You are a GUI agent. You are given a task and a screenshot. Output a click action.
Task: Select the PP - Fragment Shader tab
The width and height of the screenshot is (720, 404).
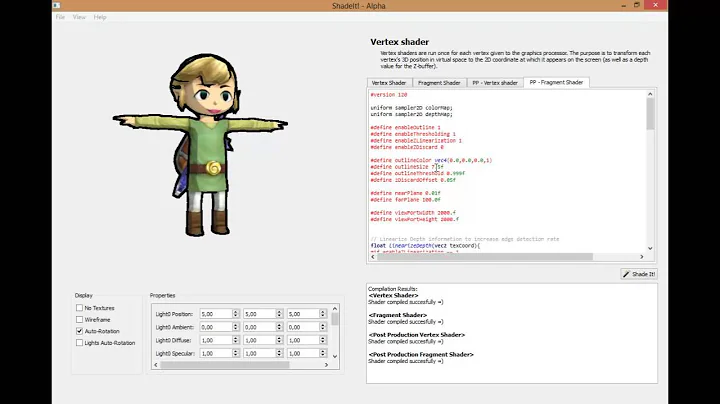pyautogui.click(x=556, y=82)
